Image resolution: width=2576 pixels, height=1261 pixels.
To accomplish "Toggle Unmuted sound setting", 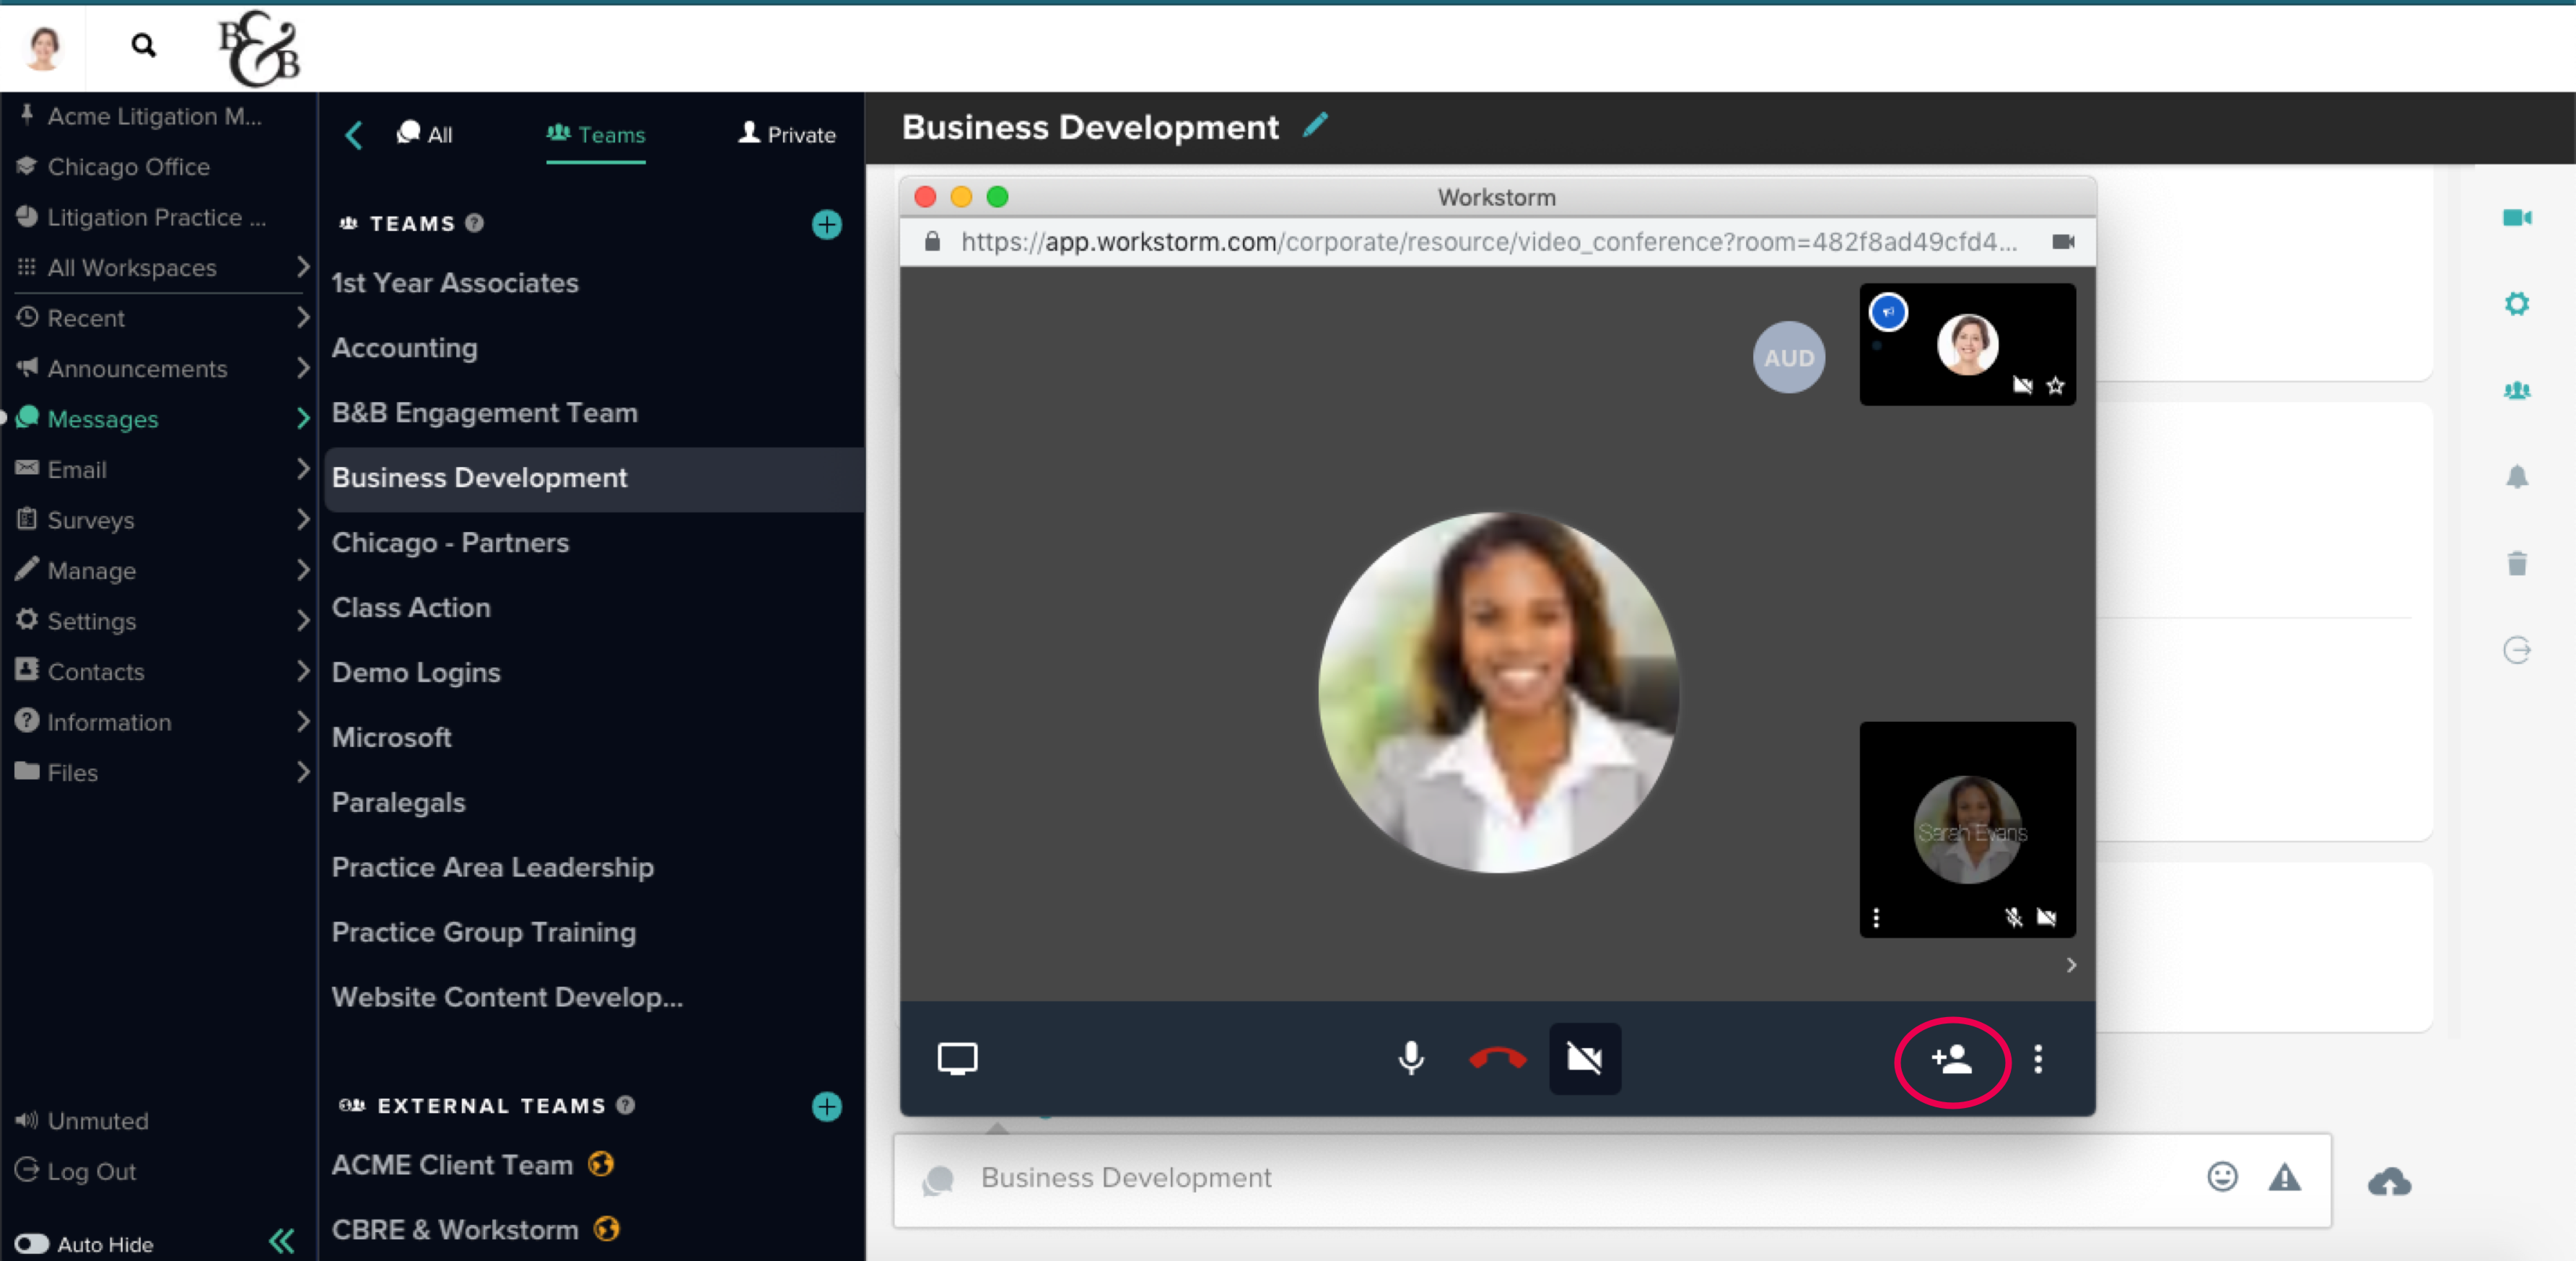I will tap(82, 1120).
